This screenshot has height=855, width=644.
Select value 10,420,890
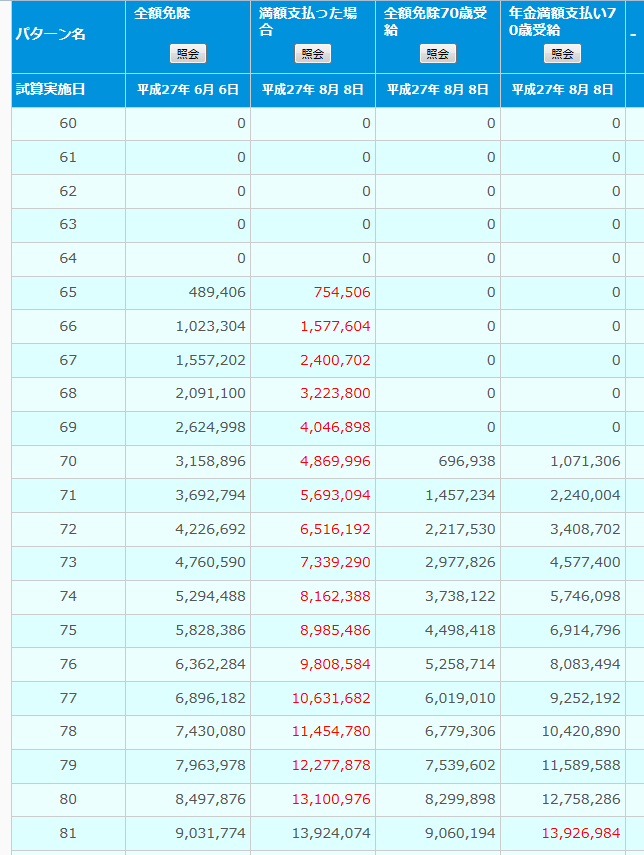pyautogui.click(x=581, y=731)
